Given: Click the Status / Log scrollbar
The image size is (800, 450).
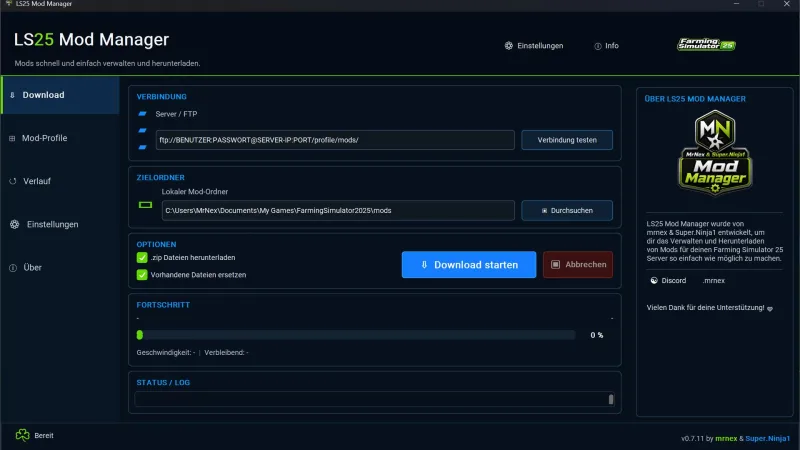Looking at the screenshot, I should coord(611,399).
